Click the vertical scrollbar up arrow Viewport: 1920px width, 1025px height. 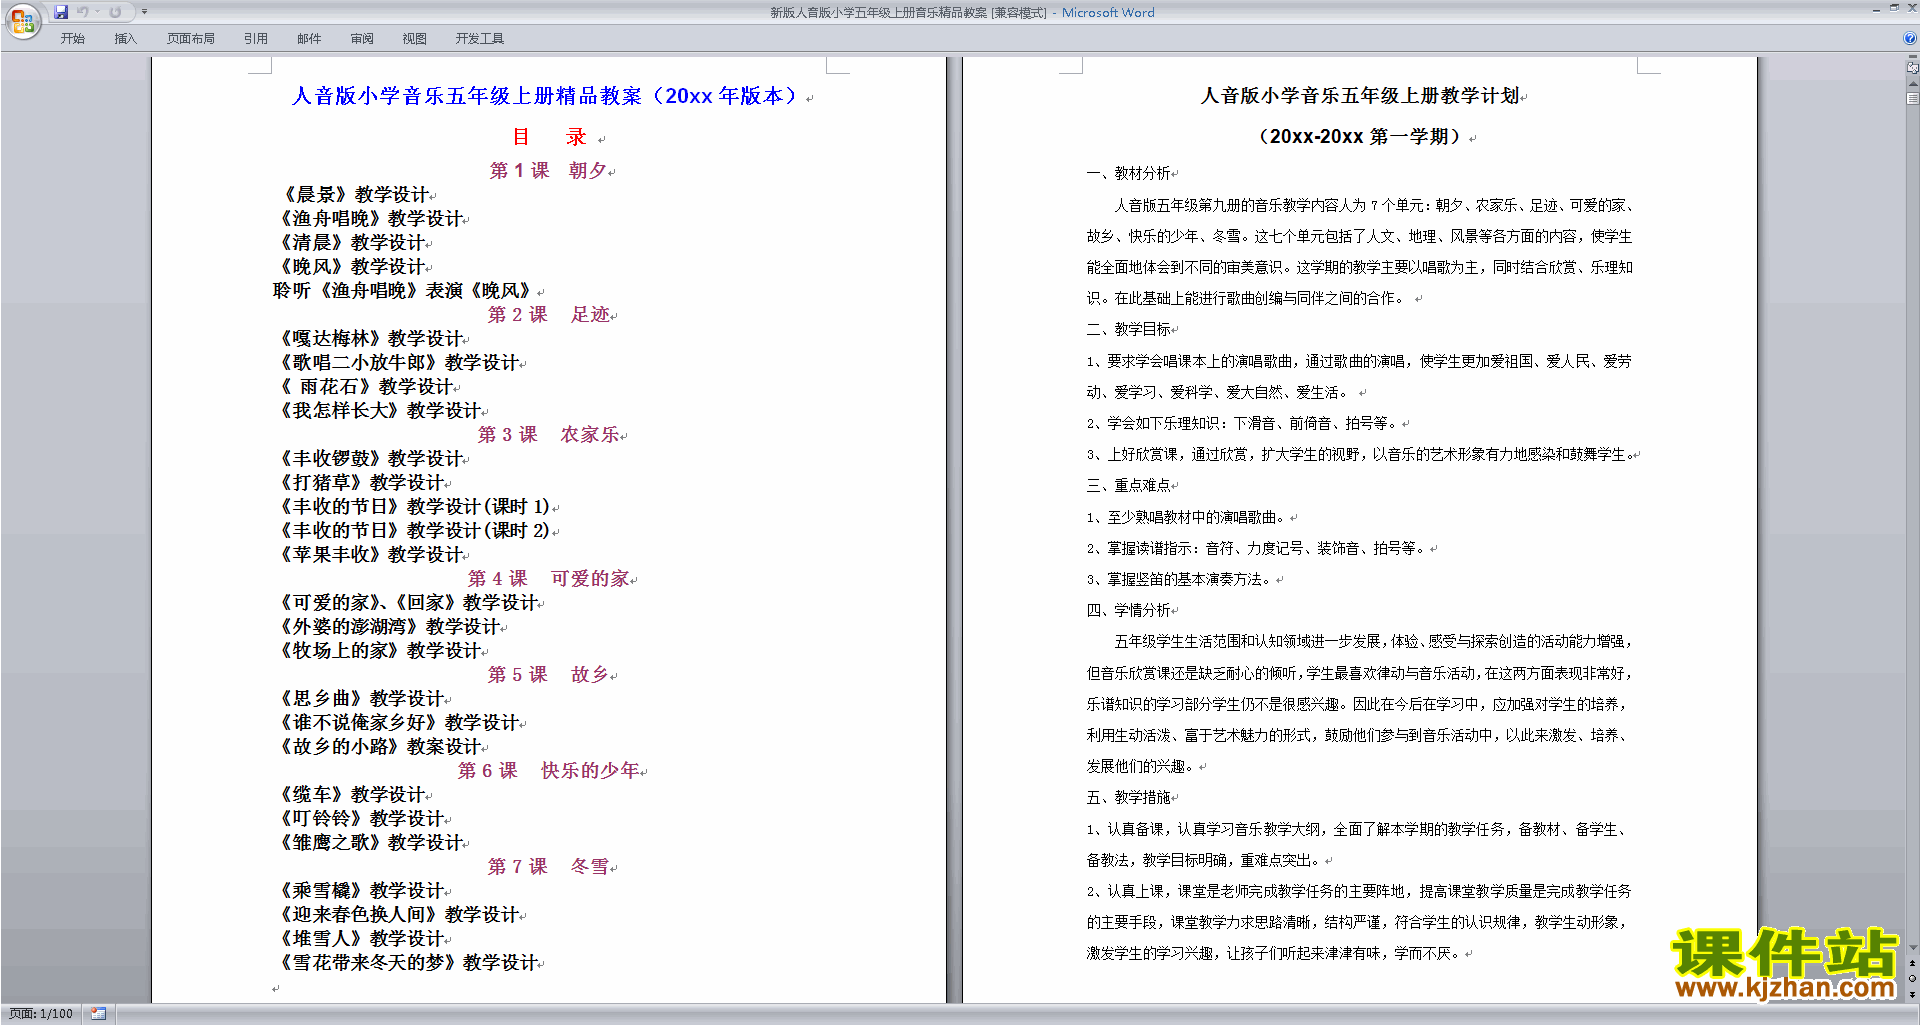click(1913, 84)
